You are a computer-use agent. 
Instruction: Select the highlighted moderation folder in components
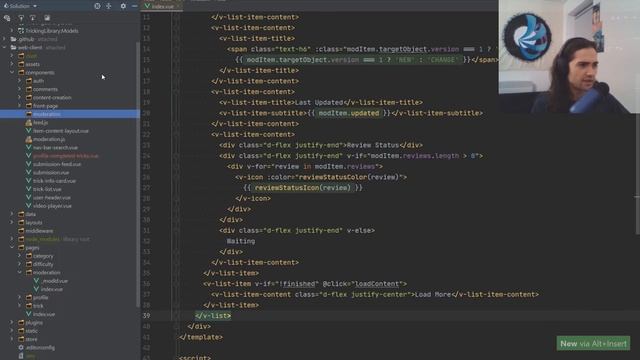pos(69,114)
